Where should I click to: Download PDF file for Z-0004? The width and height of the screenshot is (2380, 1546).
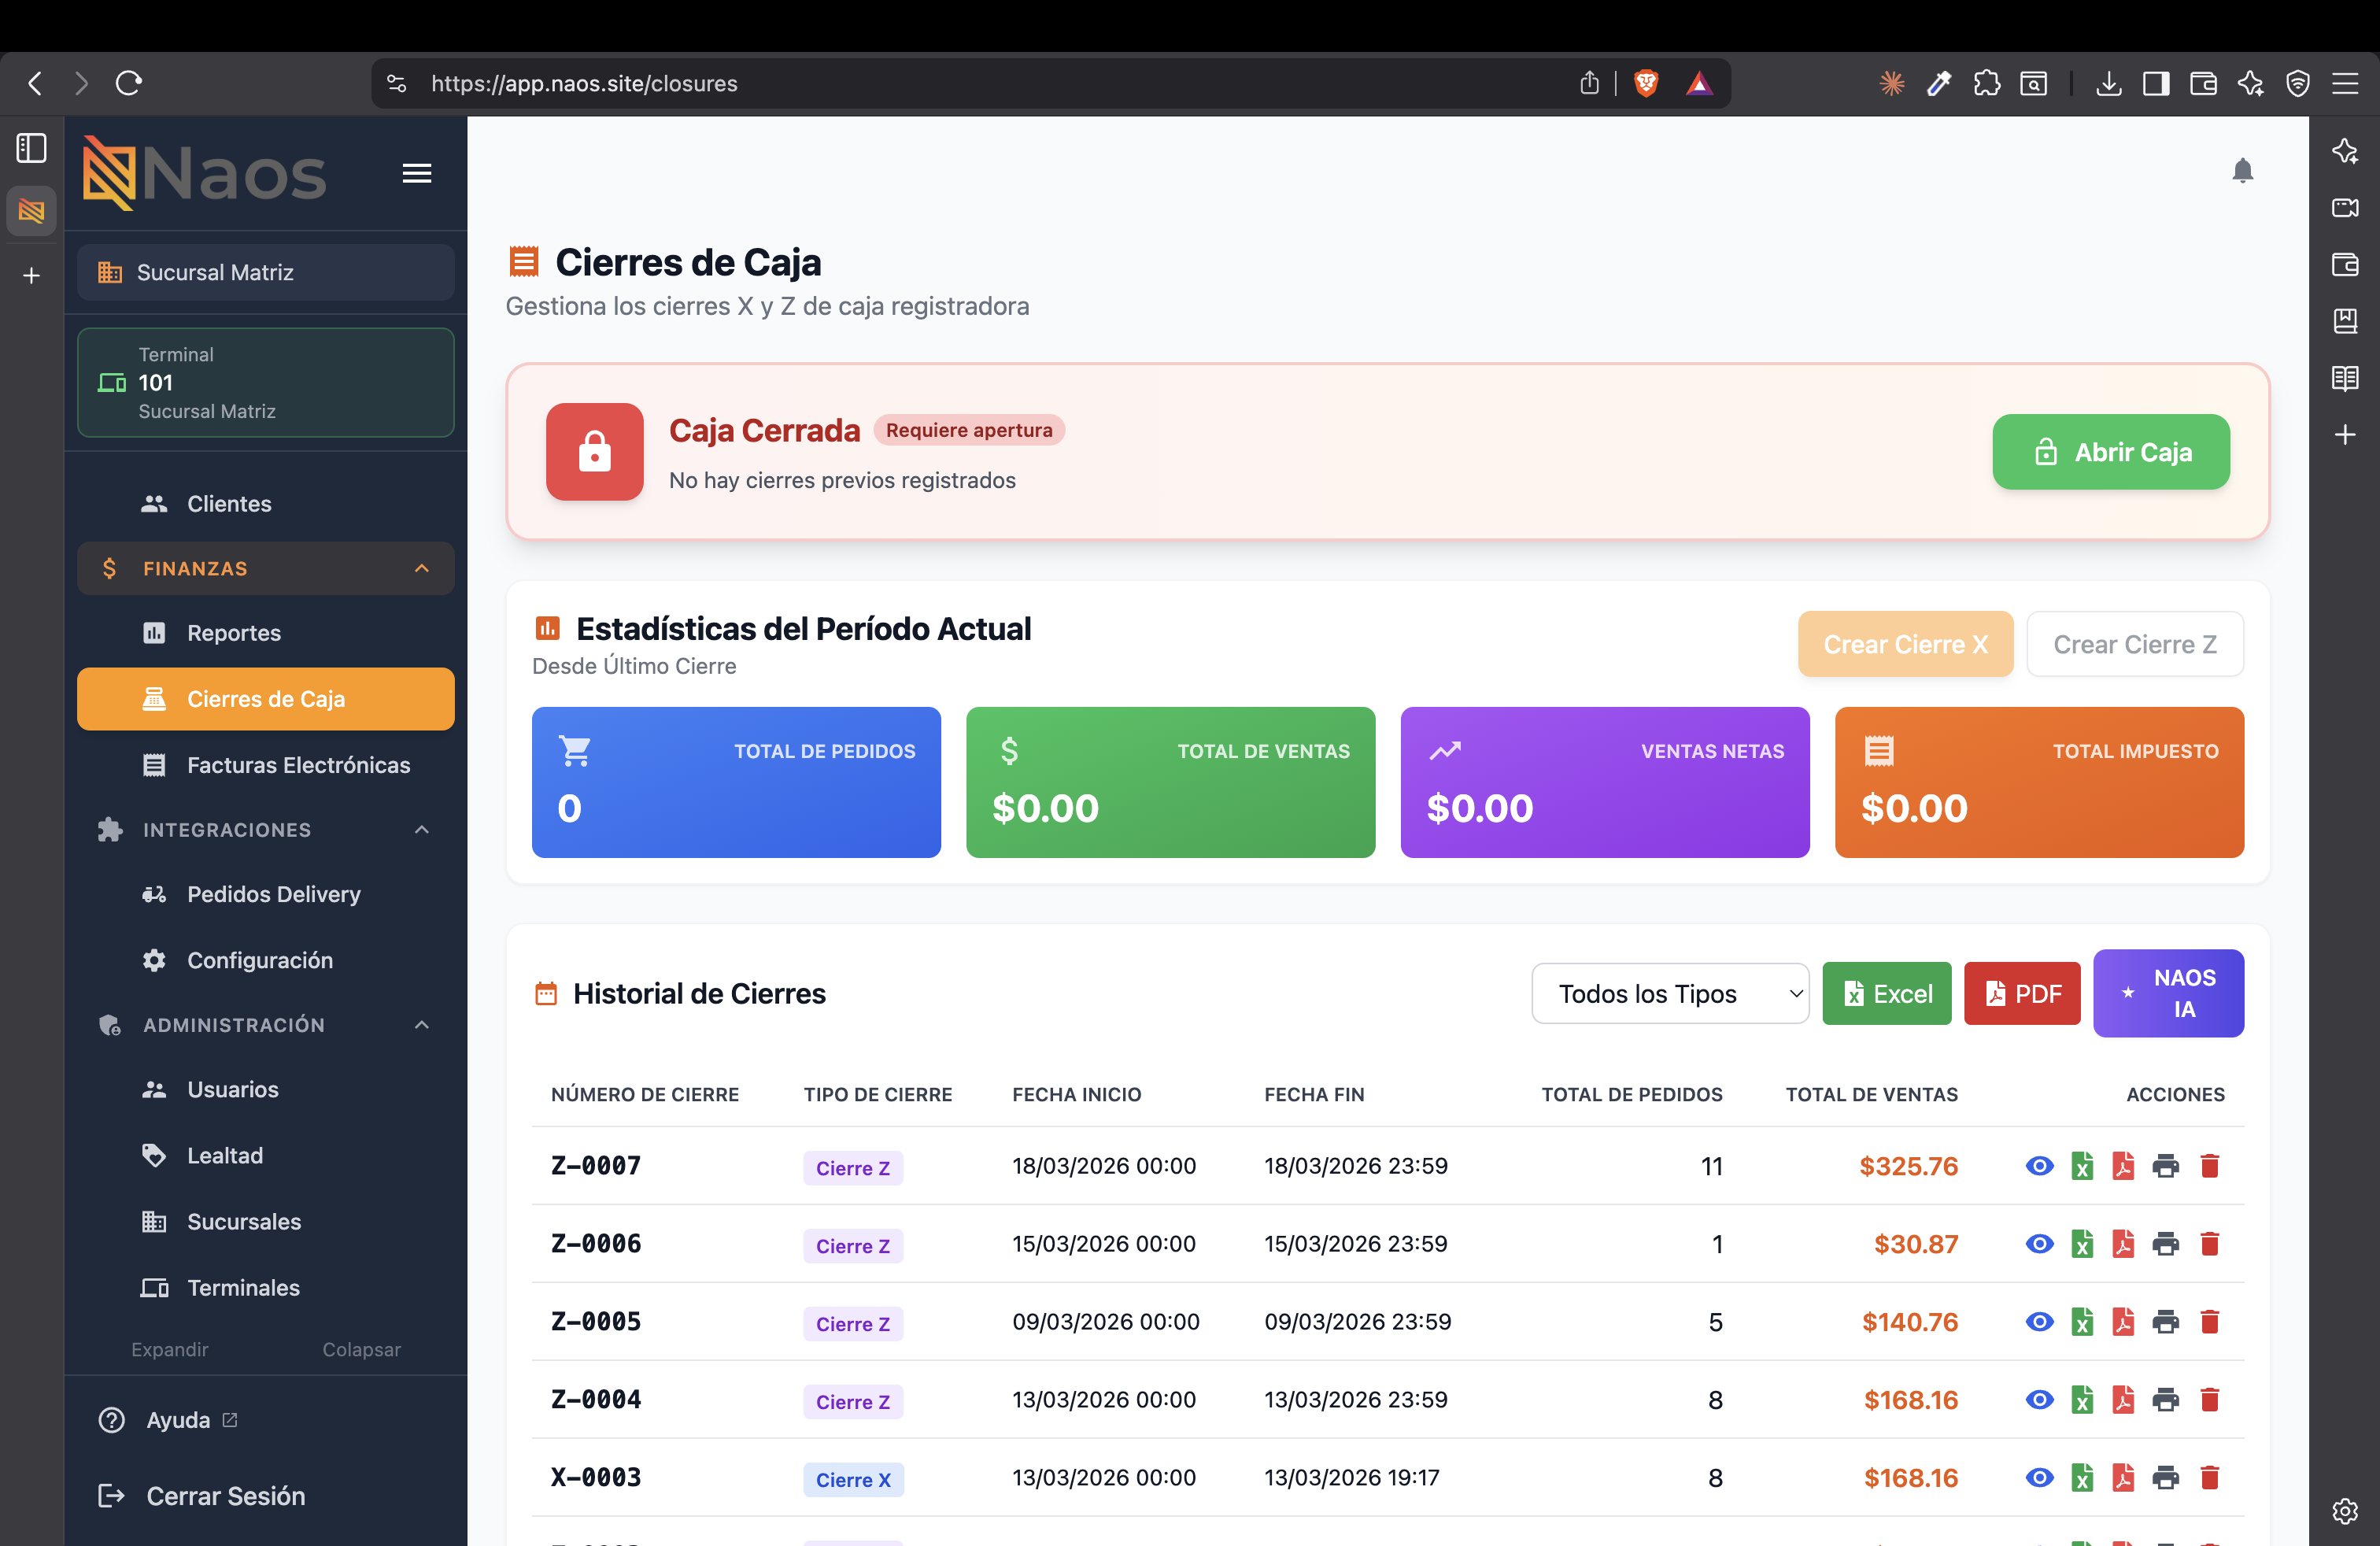pyautogui.click(x=2123, y=1400)
